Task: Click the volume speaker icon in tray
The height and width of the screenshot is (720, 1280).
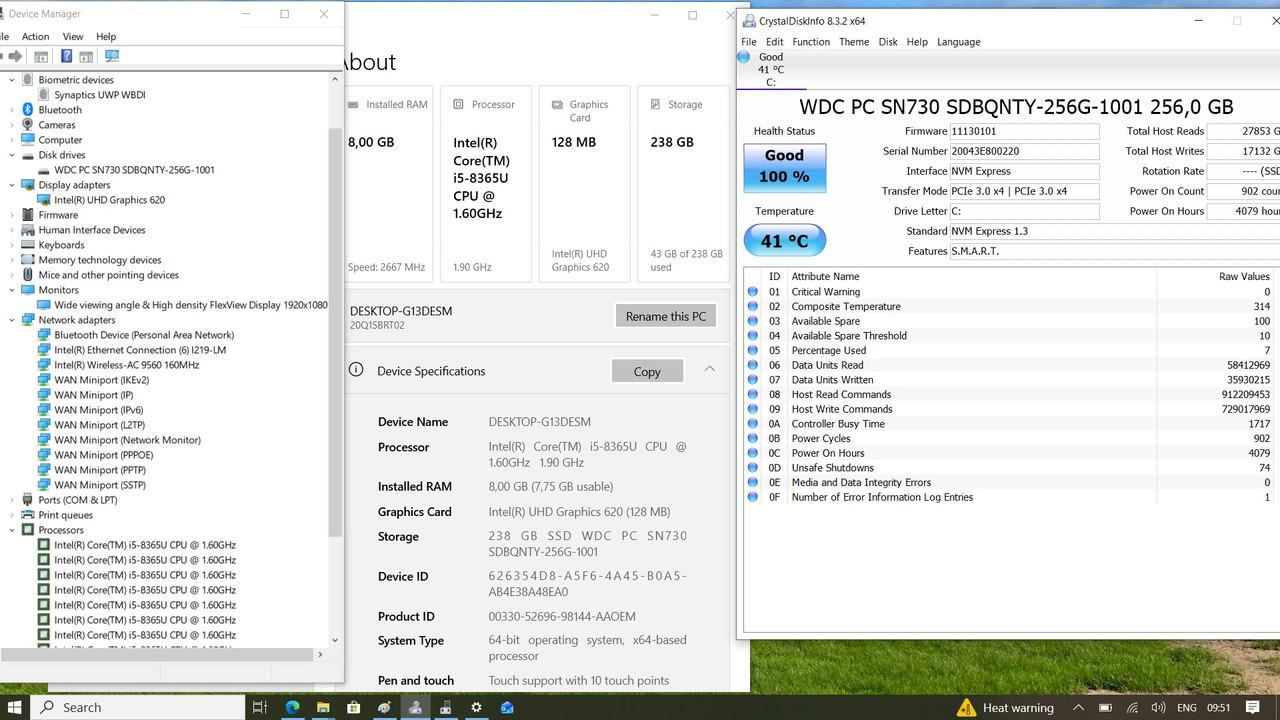Action: (x=1156, y=707)
